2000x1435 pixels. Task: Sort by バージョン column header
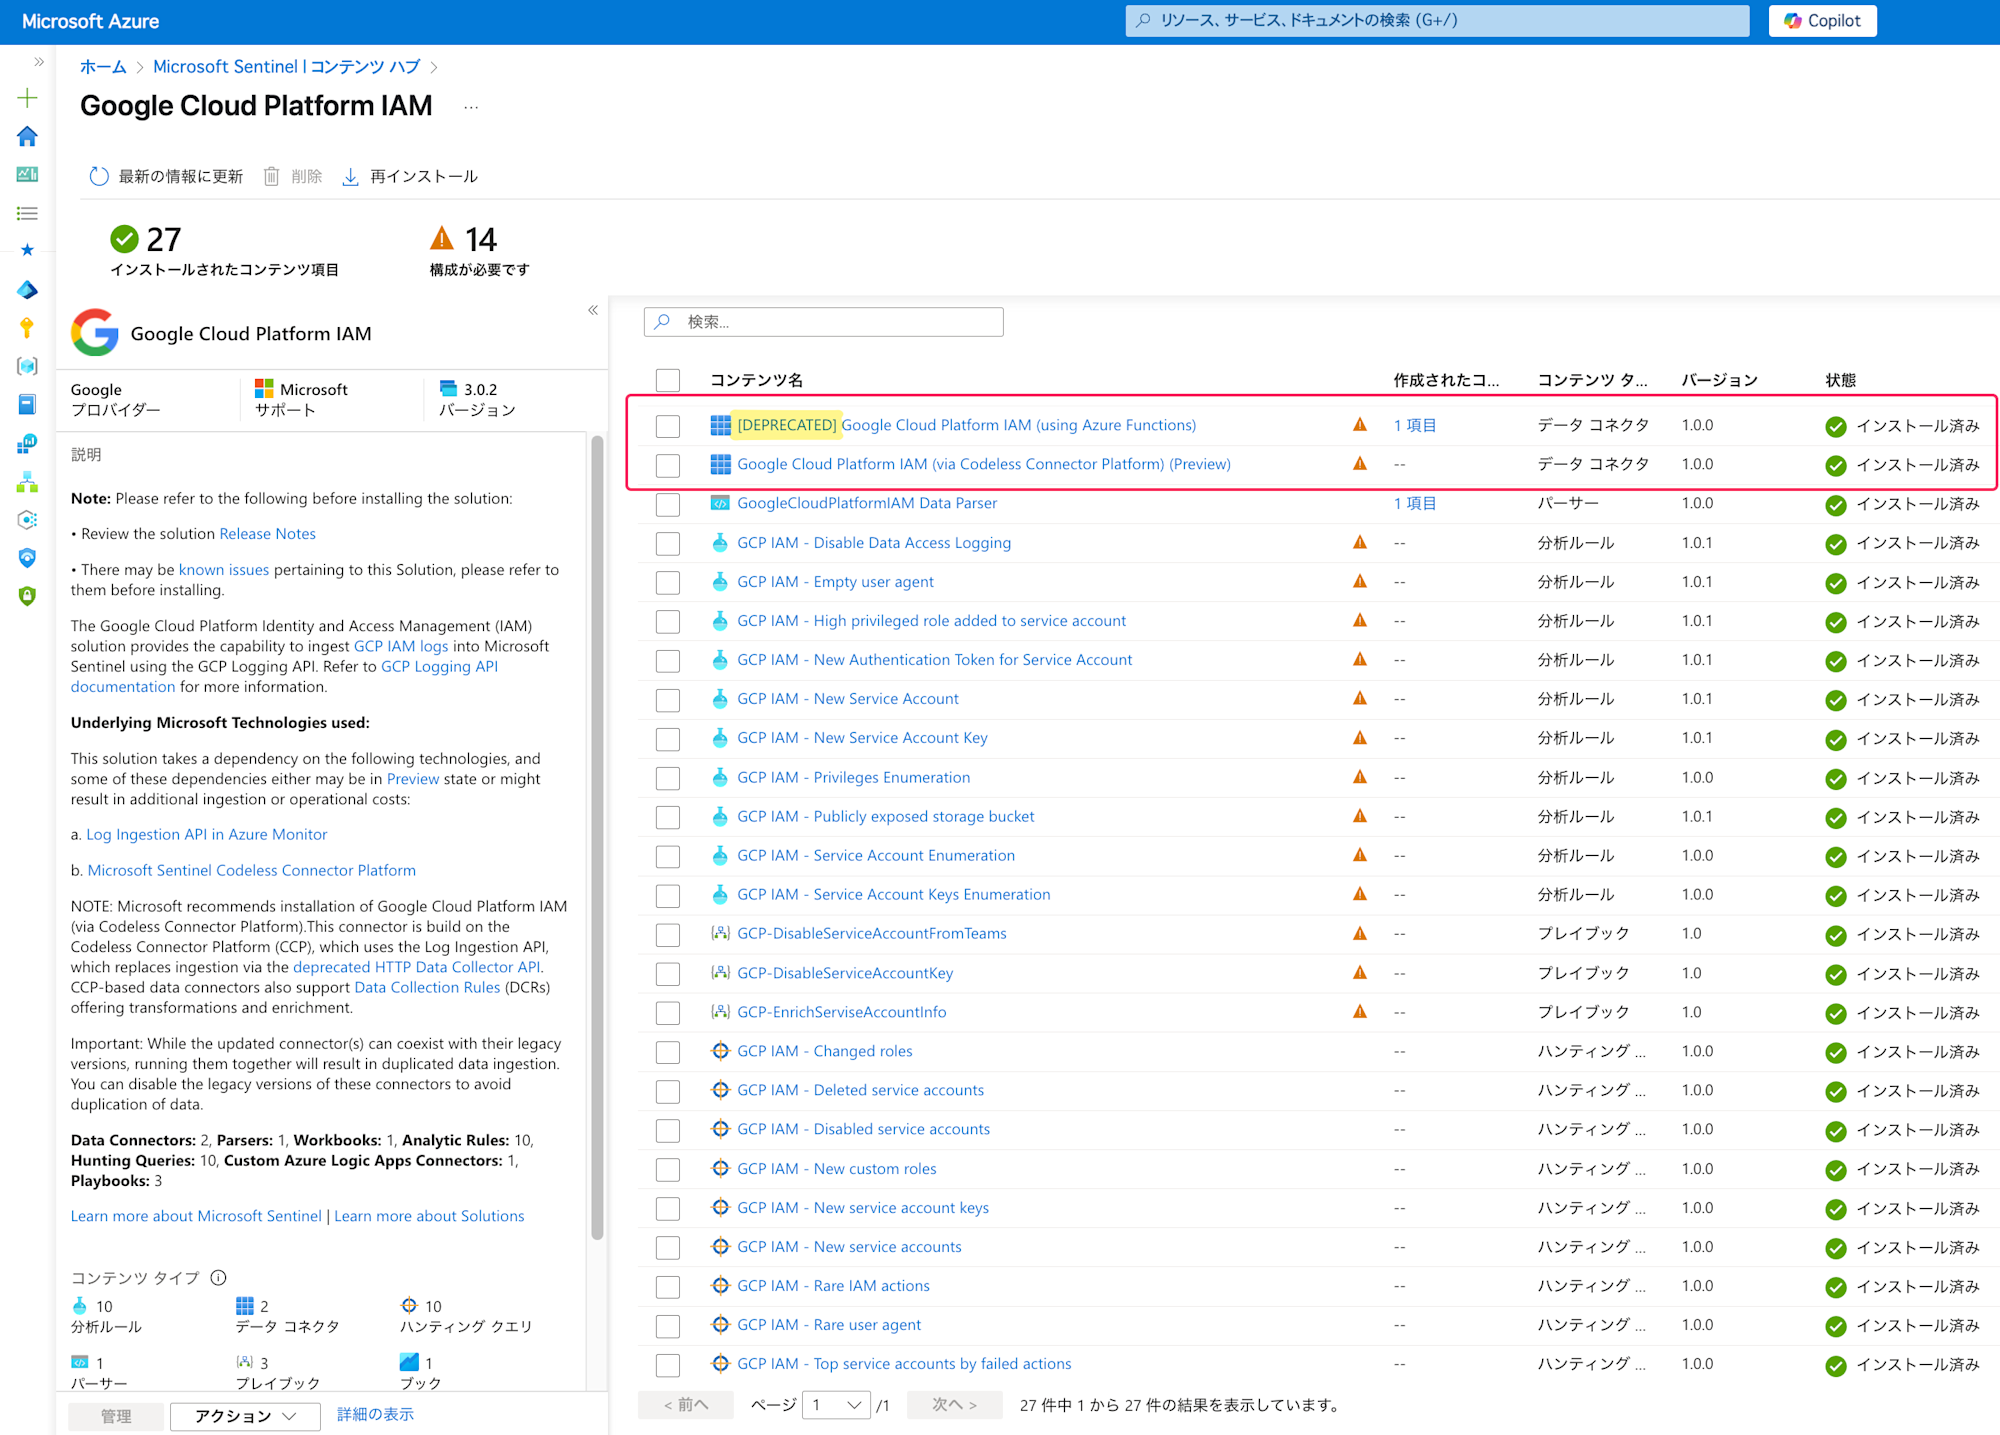(x=1720, y=380)
